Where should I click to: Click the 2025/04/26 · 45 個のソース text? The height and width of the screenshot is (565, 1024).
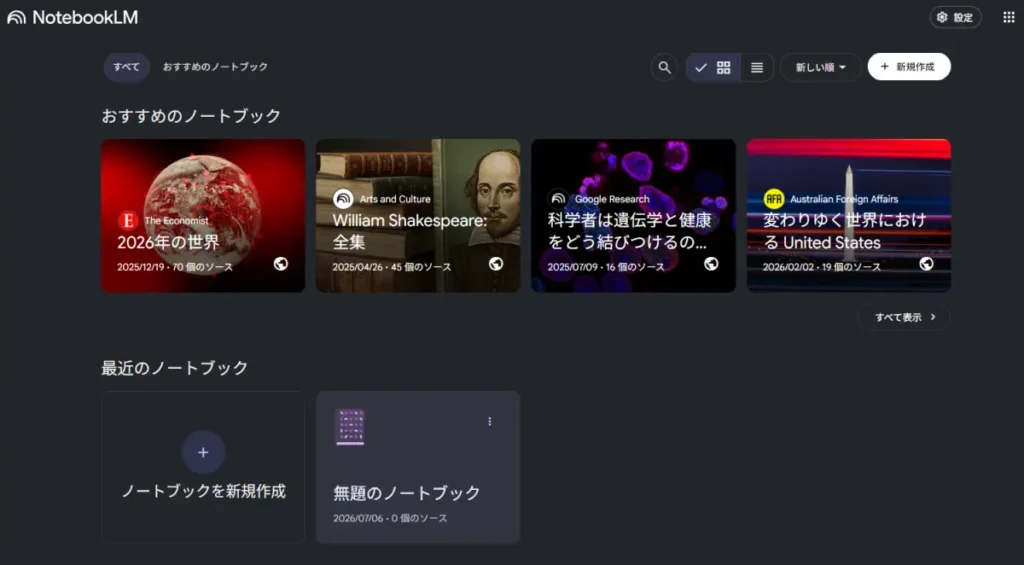point(392,267)
